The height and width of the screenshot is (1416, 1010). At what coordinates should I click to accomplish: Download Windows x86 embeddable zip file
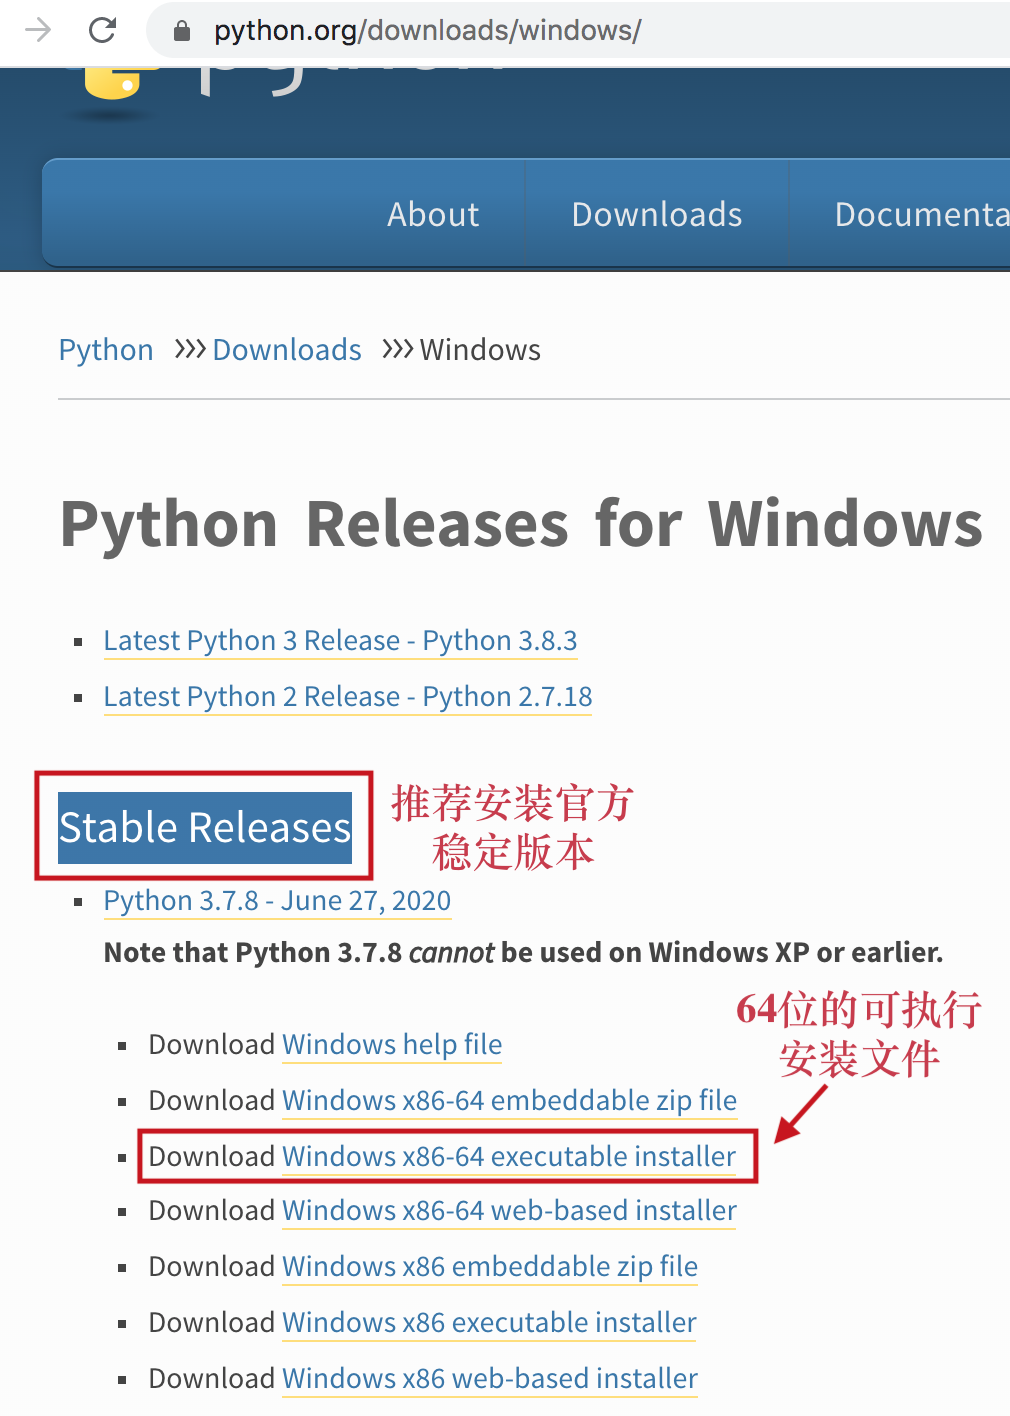coord(489,1266)
